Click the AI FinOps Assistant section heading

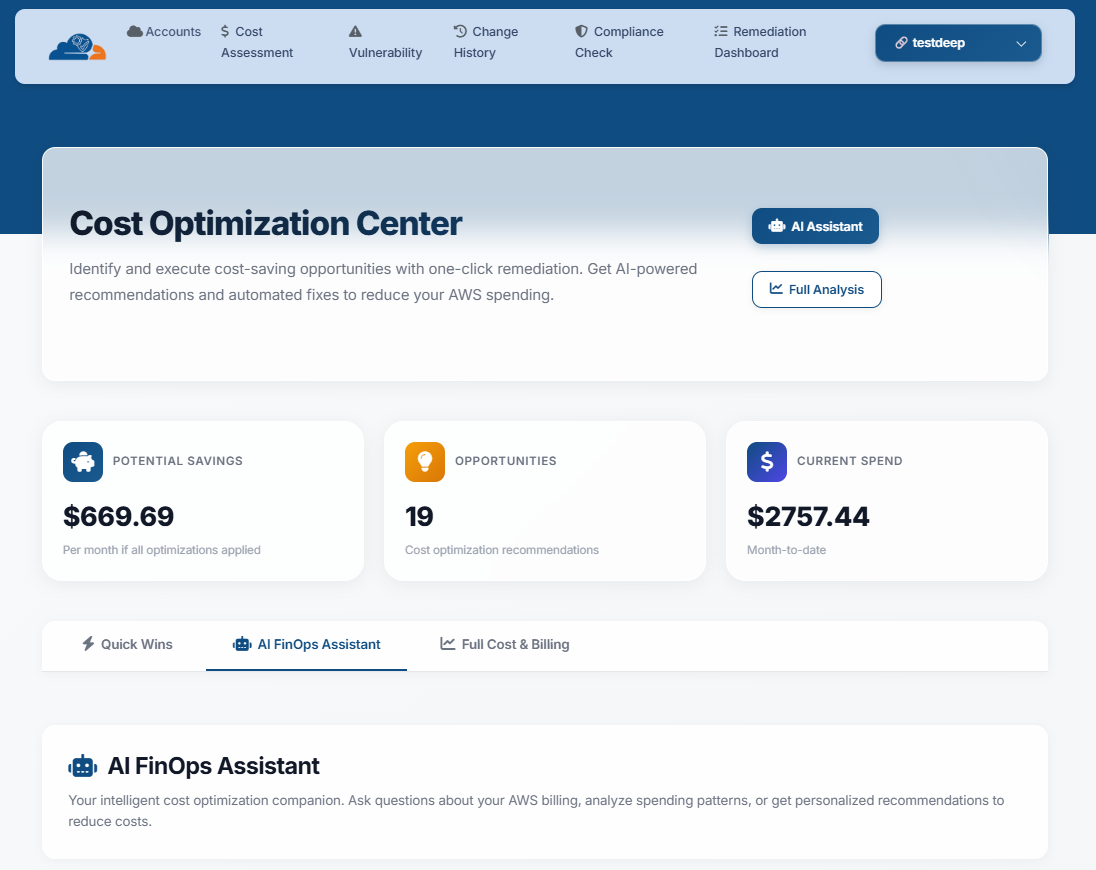213,766
